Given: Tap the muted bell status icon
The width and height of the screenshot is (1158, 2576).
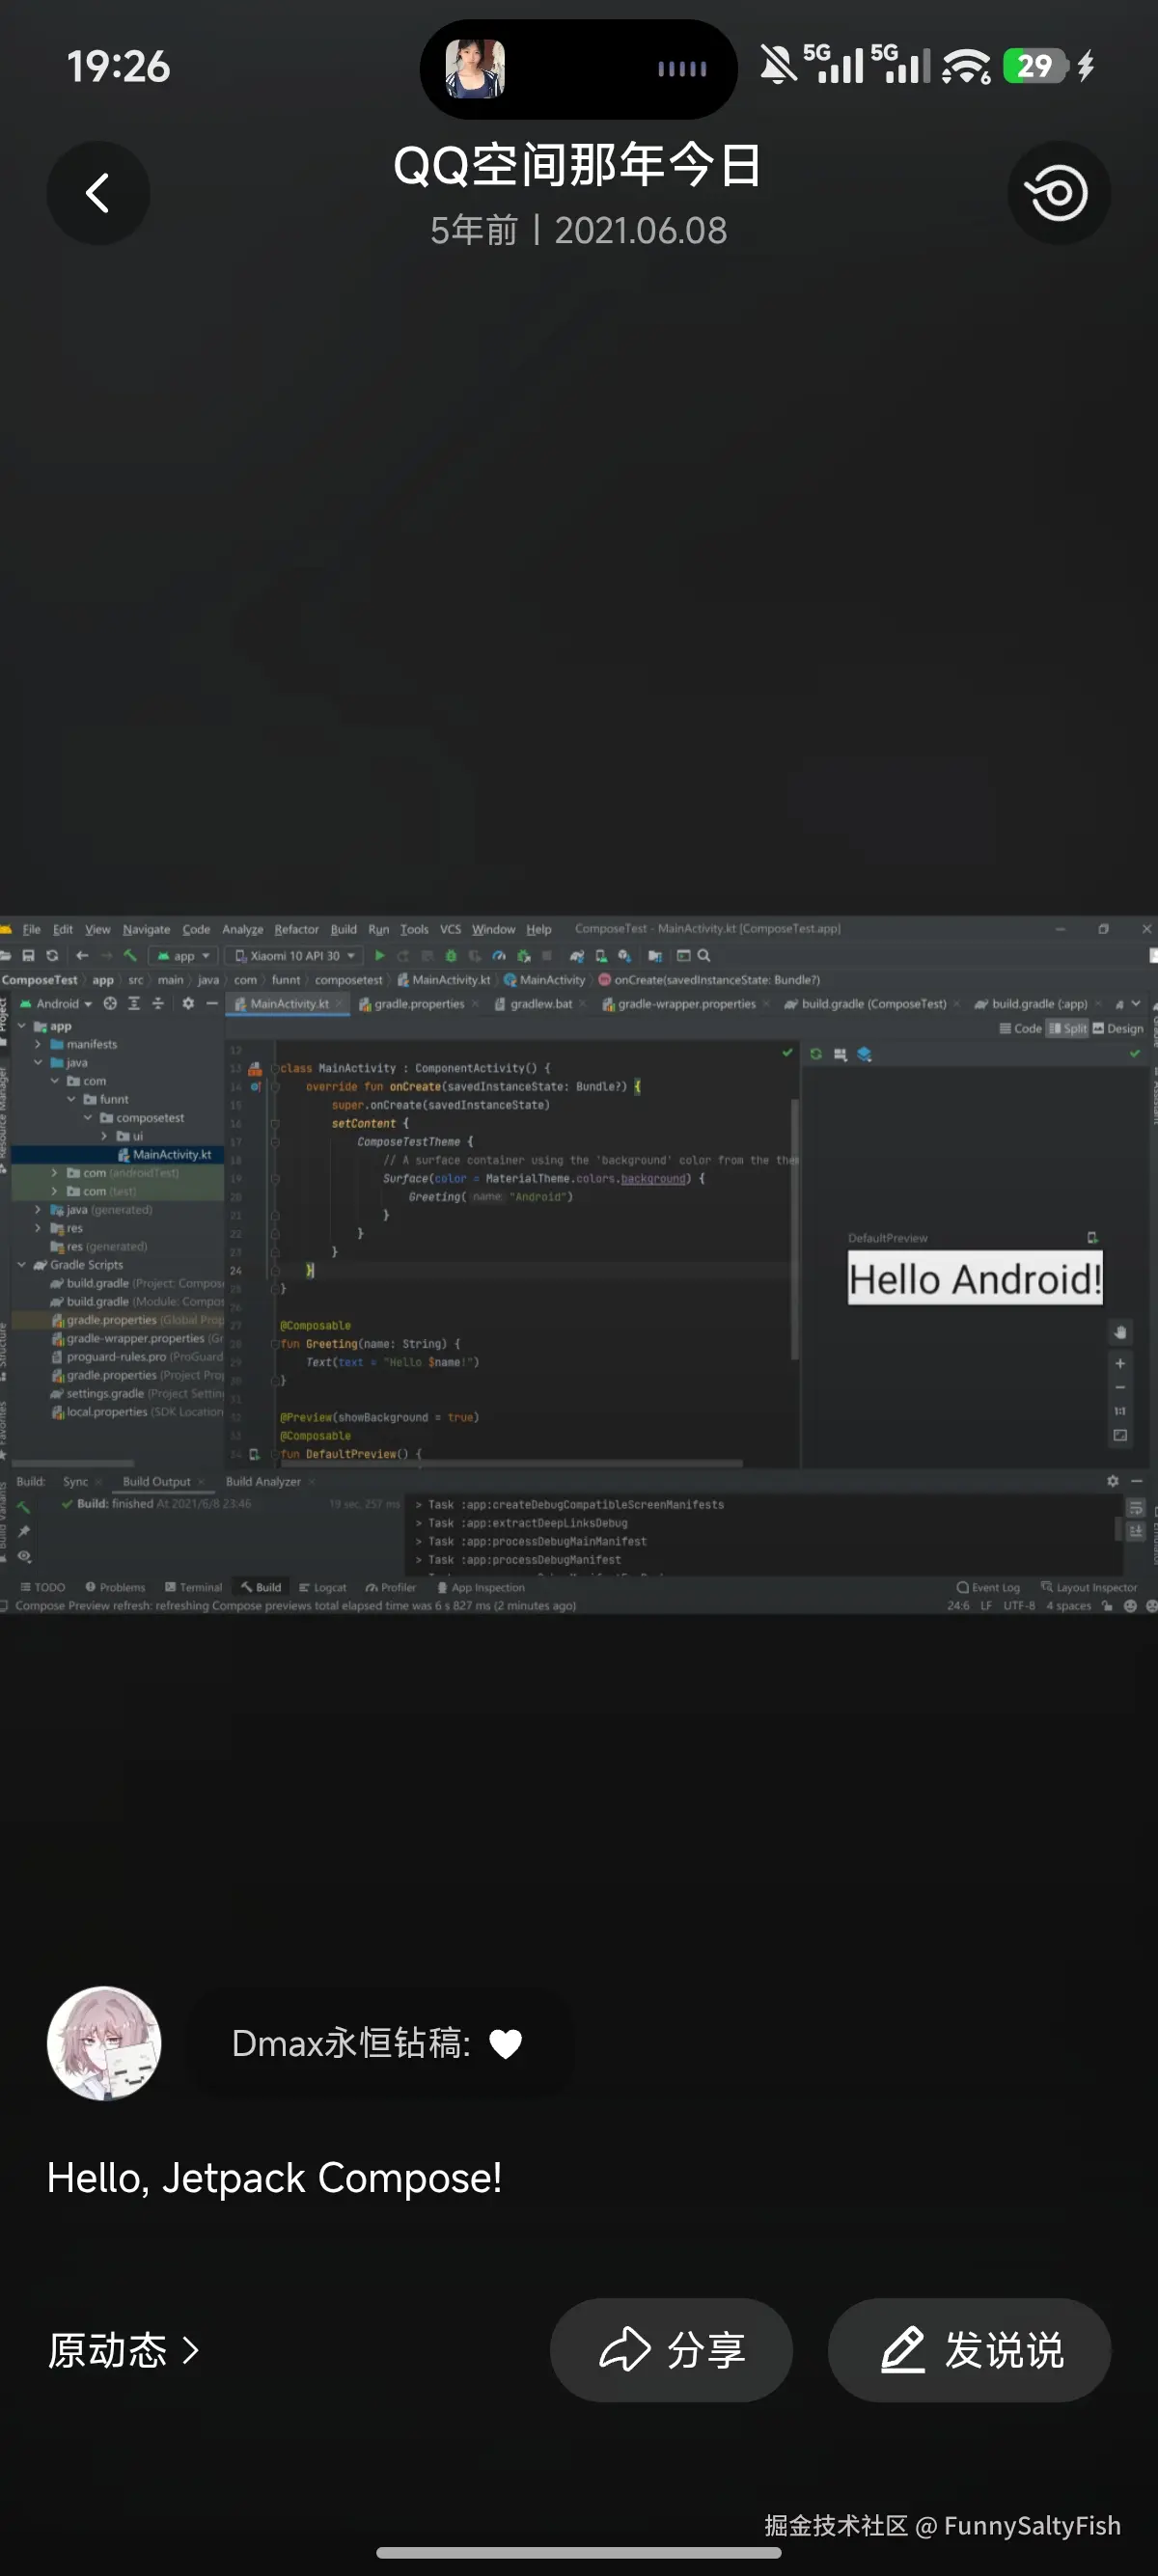Looking at the screenshot, I should [777, 66].
